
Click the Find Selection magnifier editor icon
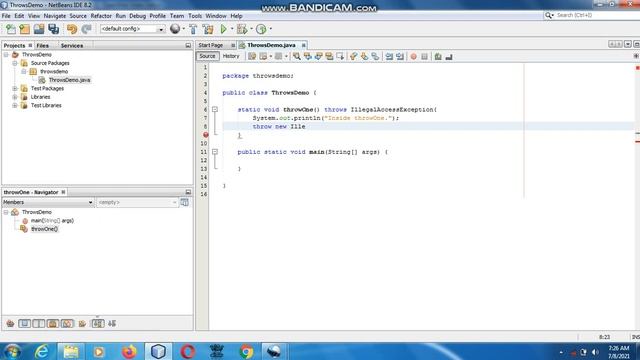(x=297, y=56)
